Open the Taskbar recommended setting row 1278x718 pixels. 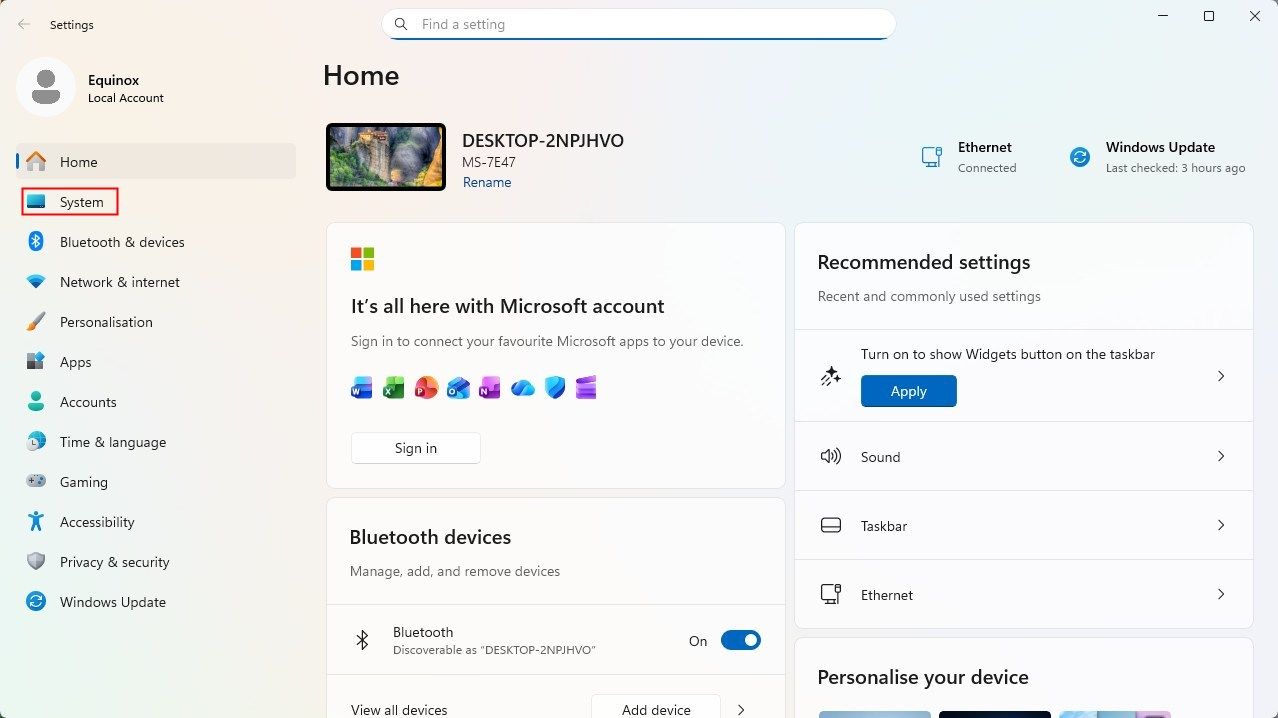[x=1024, y=525]
